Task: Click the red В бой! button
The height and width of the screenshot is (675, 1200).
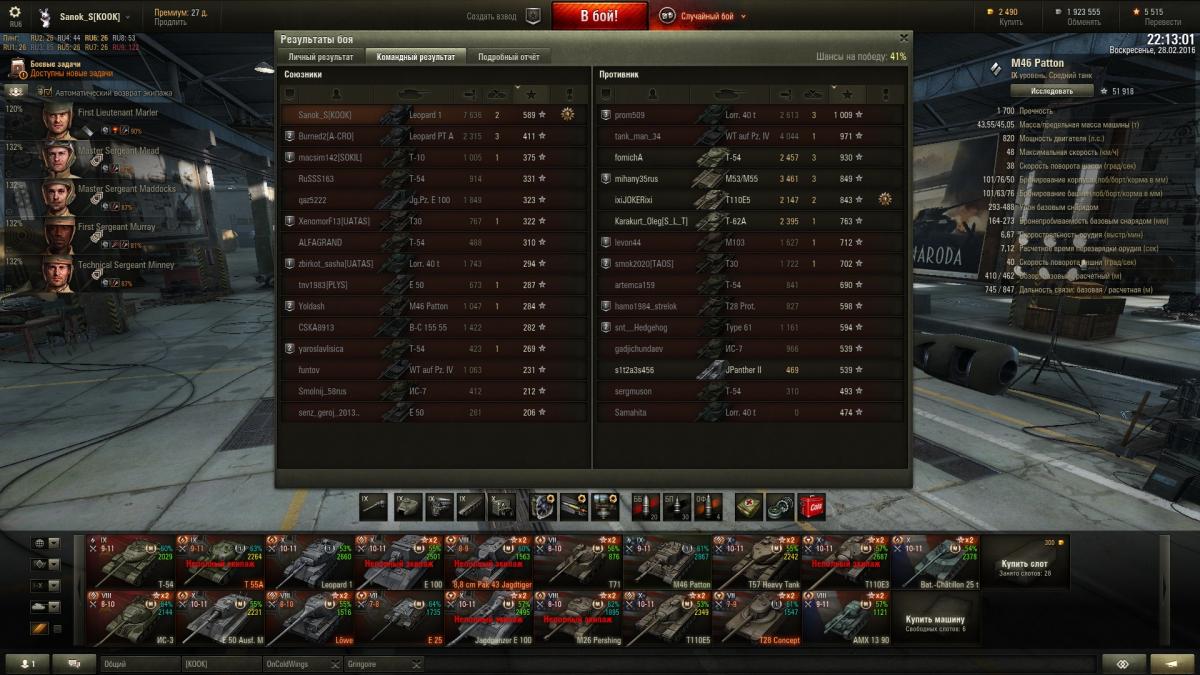Action: (600, 16)
